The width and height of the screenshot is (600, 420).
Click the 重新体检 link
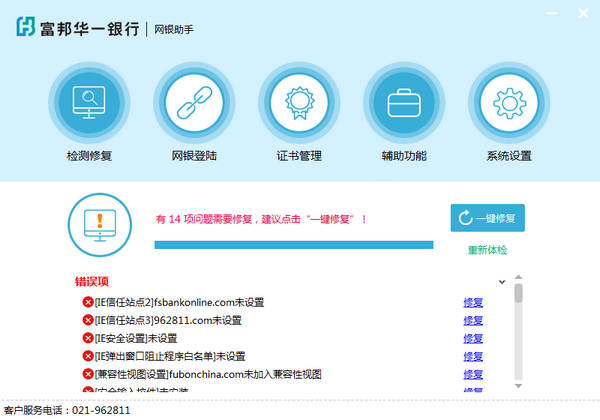(x=487, y=250)
